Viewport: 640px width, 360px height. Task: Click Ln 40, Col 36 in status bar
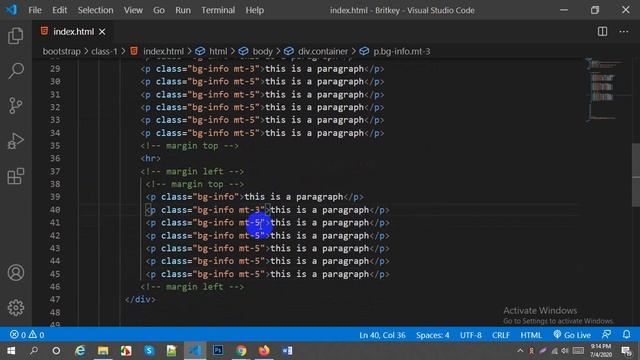click(x=382, y=335)
